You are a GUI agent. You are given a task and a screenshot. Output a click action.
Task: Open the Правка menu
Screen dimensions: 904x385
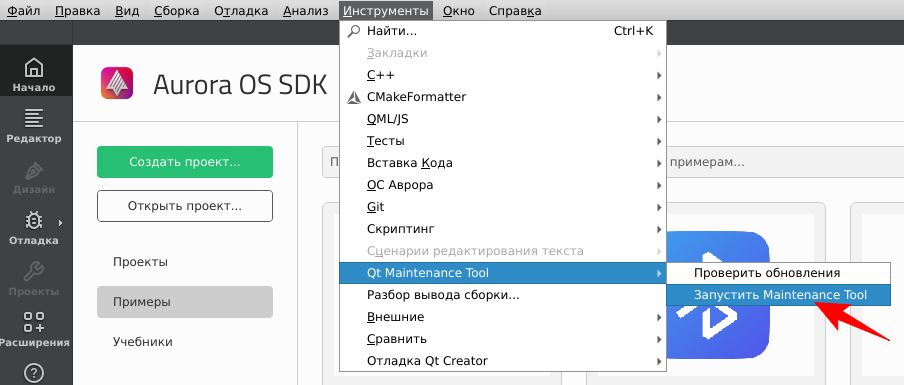(x=78, y=11)
